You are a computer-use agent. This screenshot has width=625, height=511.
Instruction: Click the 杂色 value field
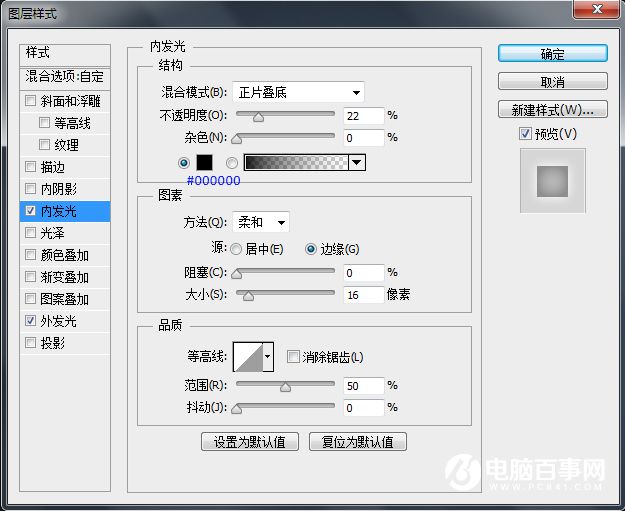[x=364, y=138]
